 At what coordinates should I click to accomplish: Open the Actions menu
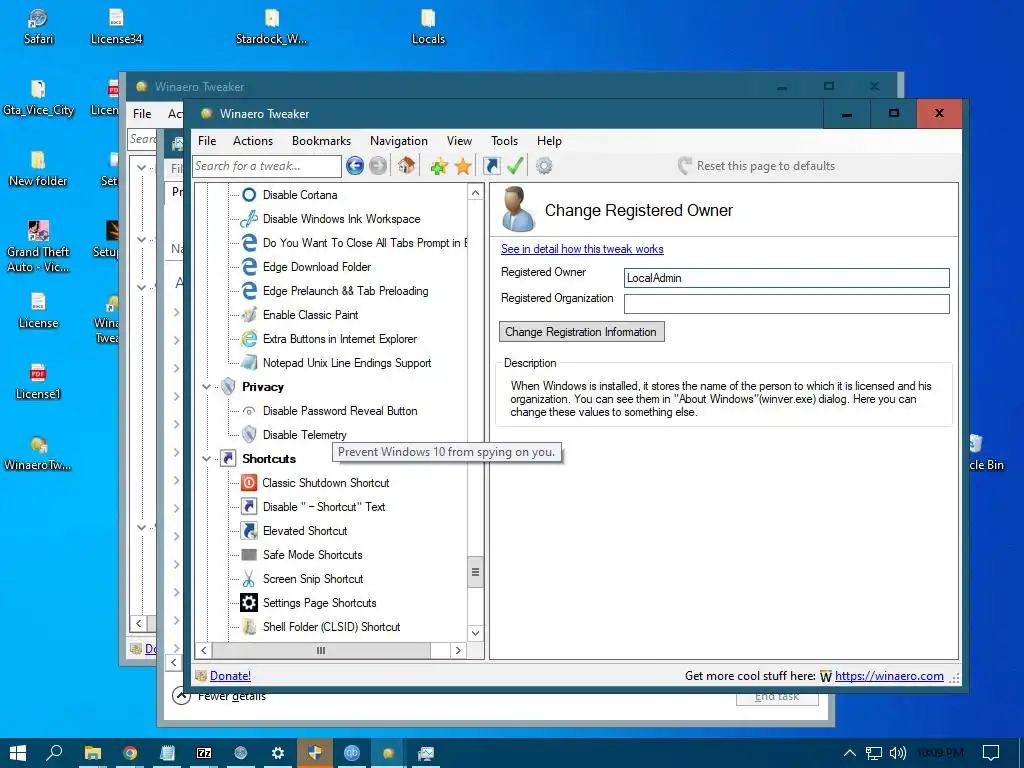coord(253,140)
